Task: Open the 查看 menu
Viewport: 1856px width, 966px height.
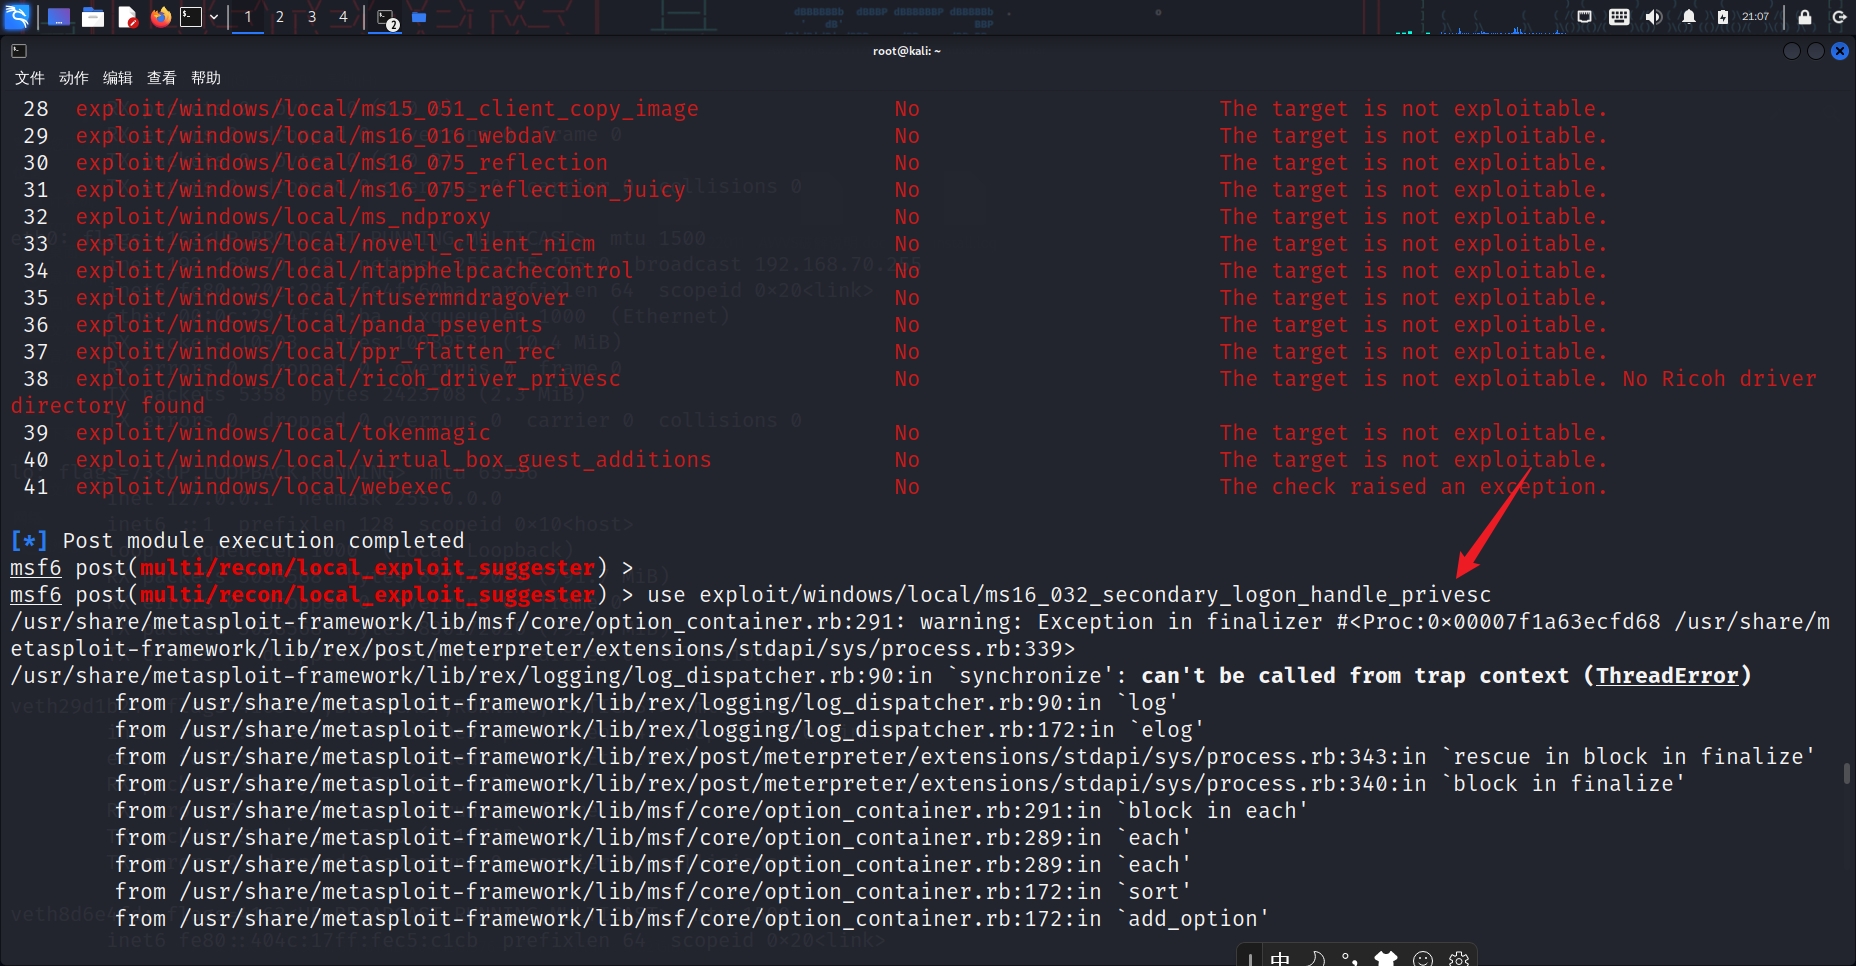Action: (x=160, y=77)
